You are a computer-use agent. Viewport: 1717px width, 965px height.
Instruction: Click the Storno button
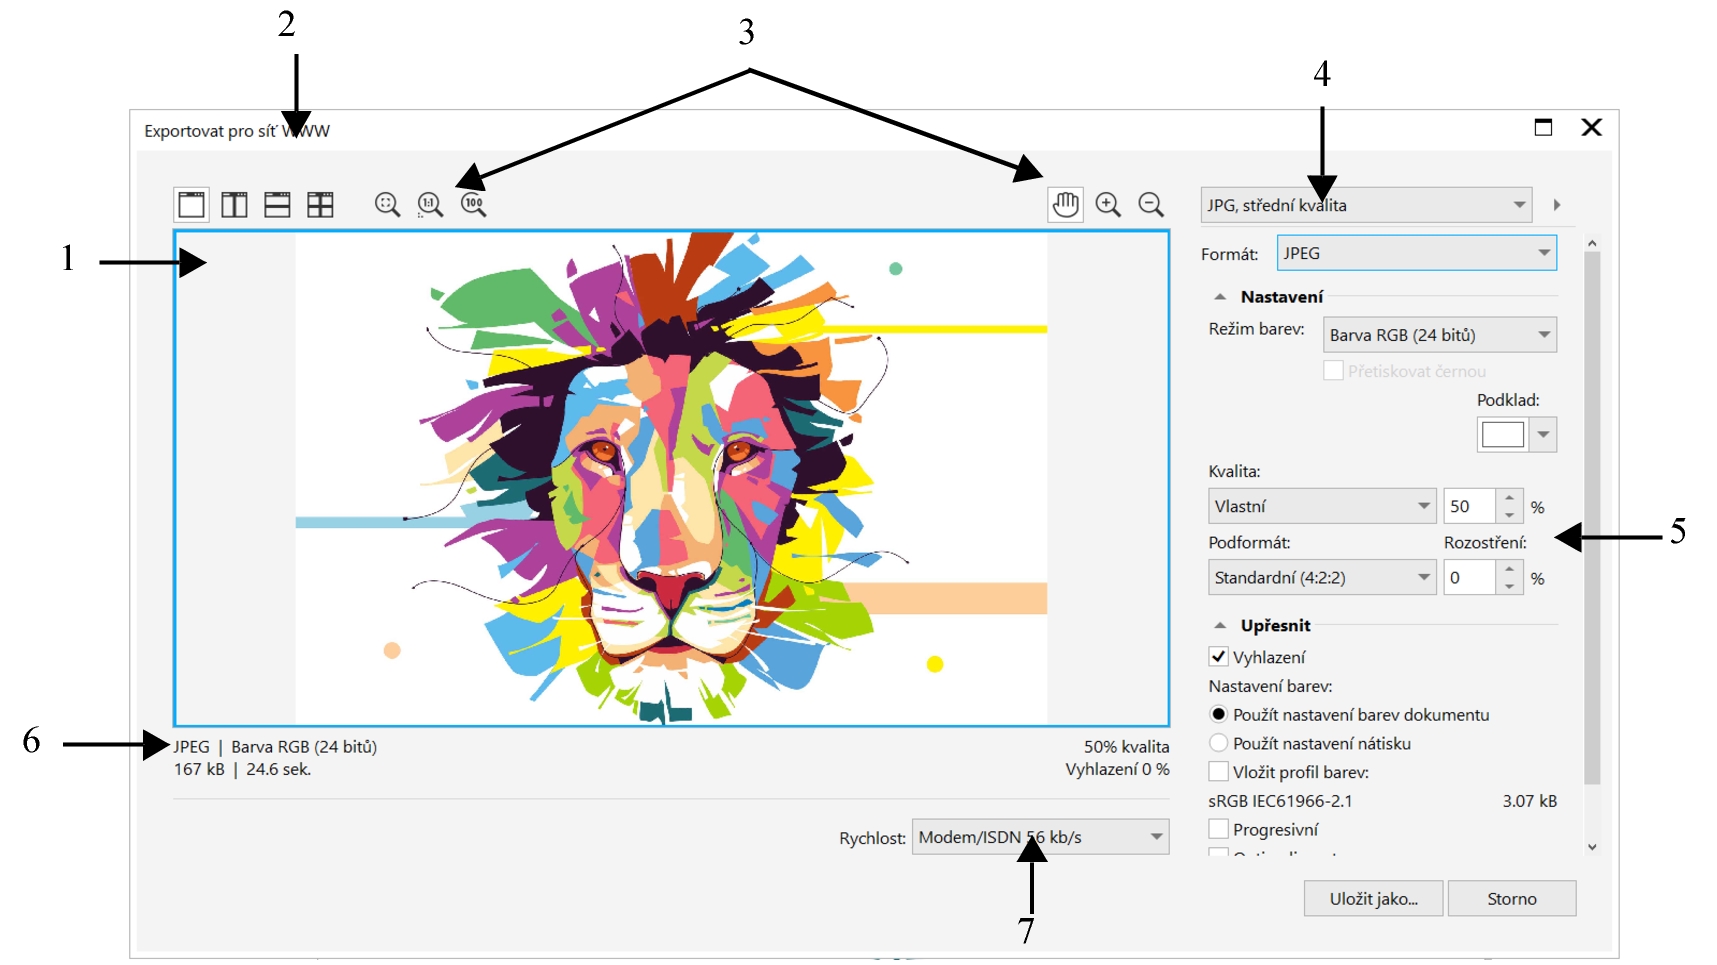(x=1511, y=898)
